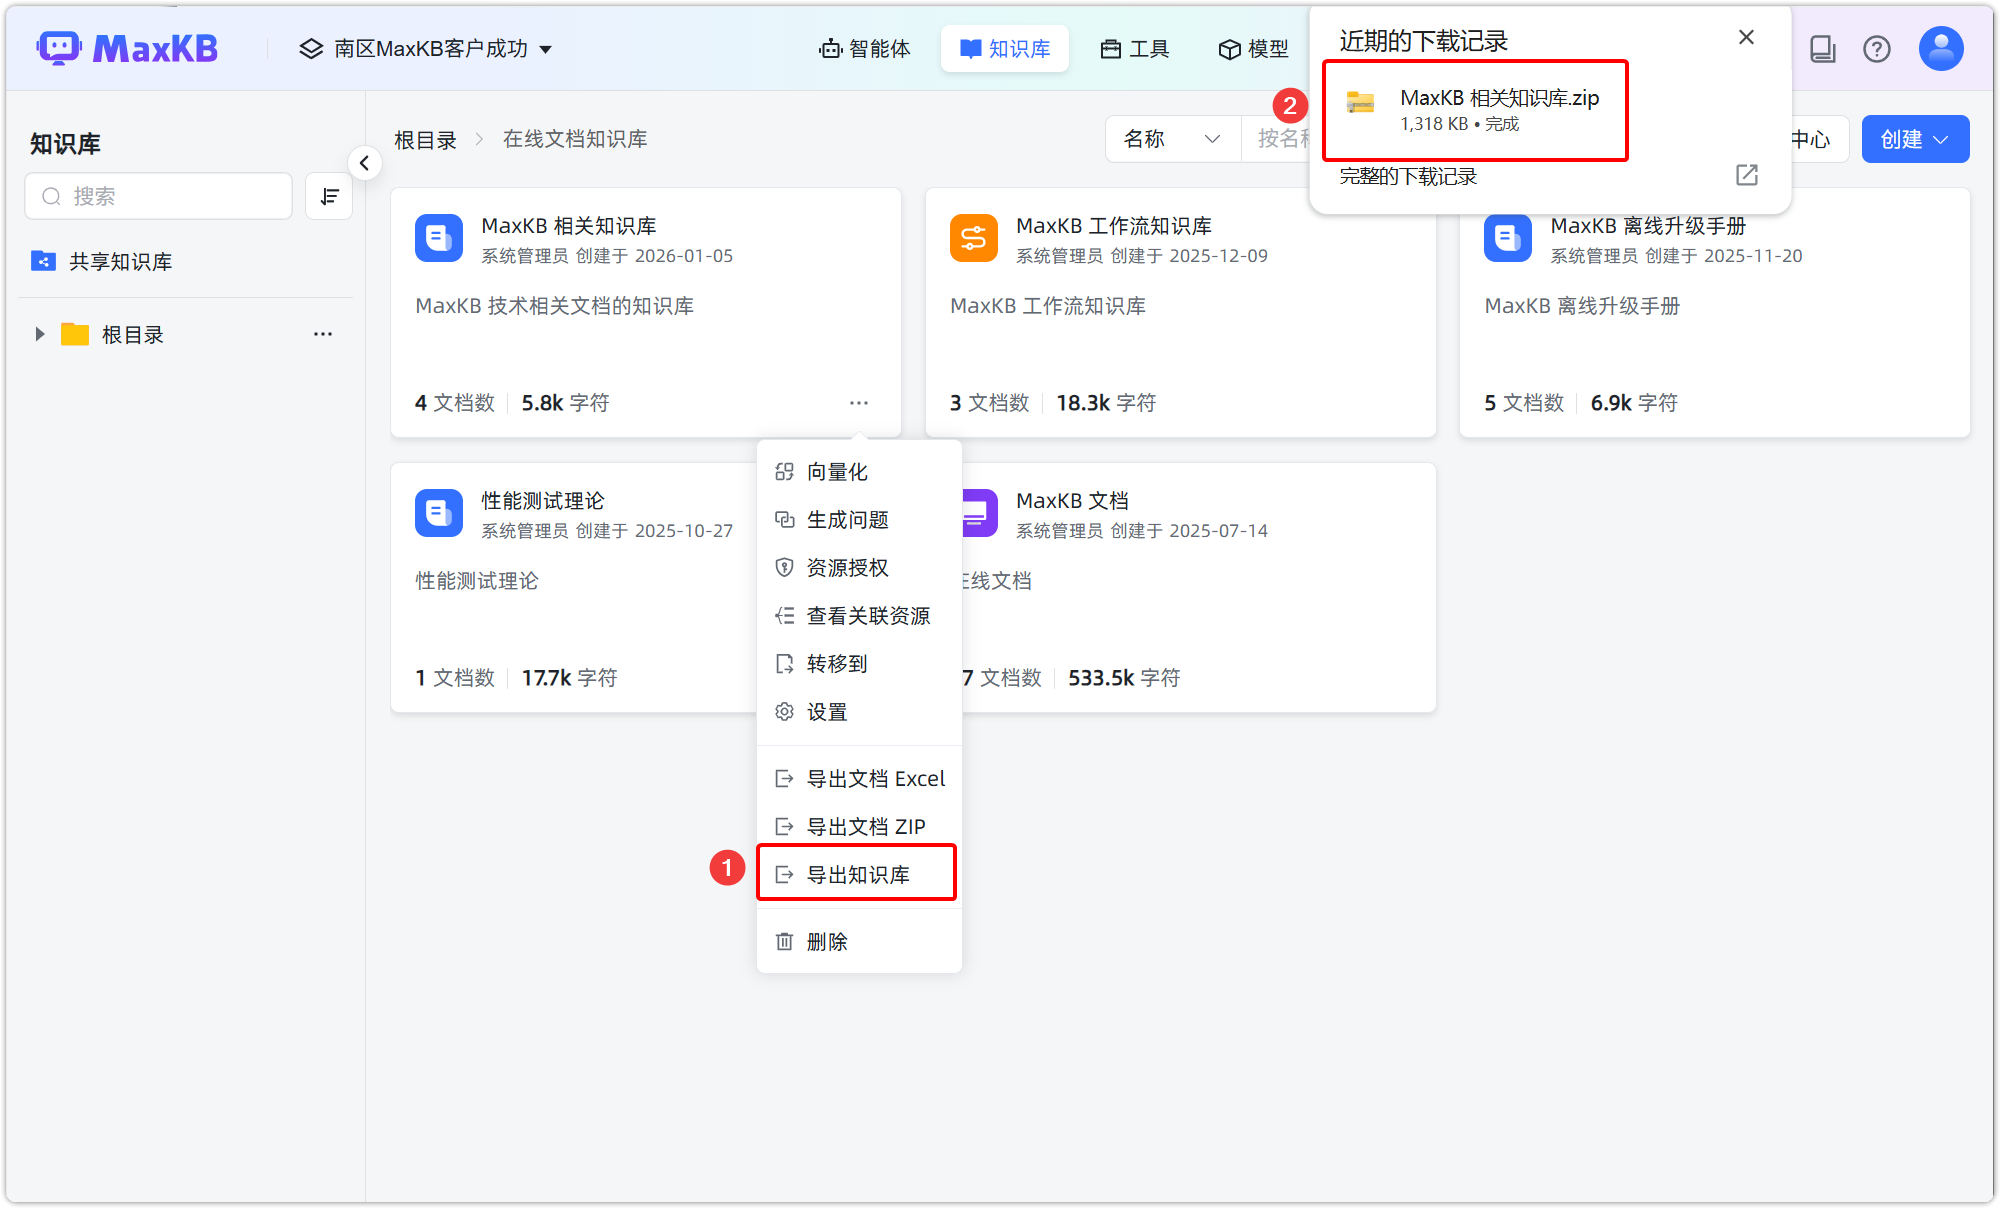
Task: Open the MaxKB 相关知识库 card
Action: pos(646,312)
